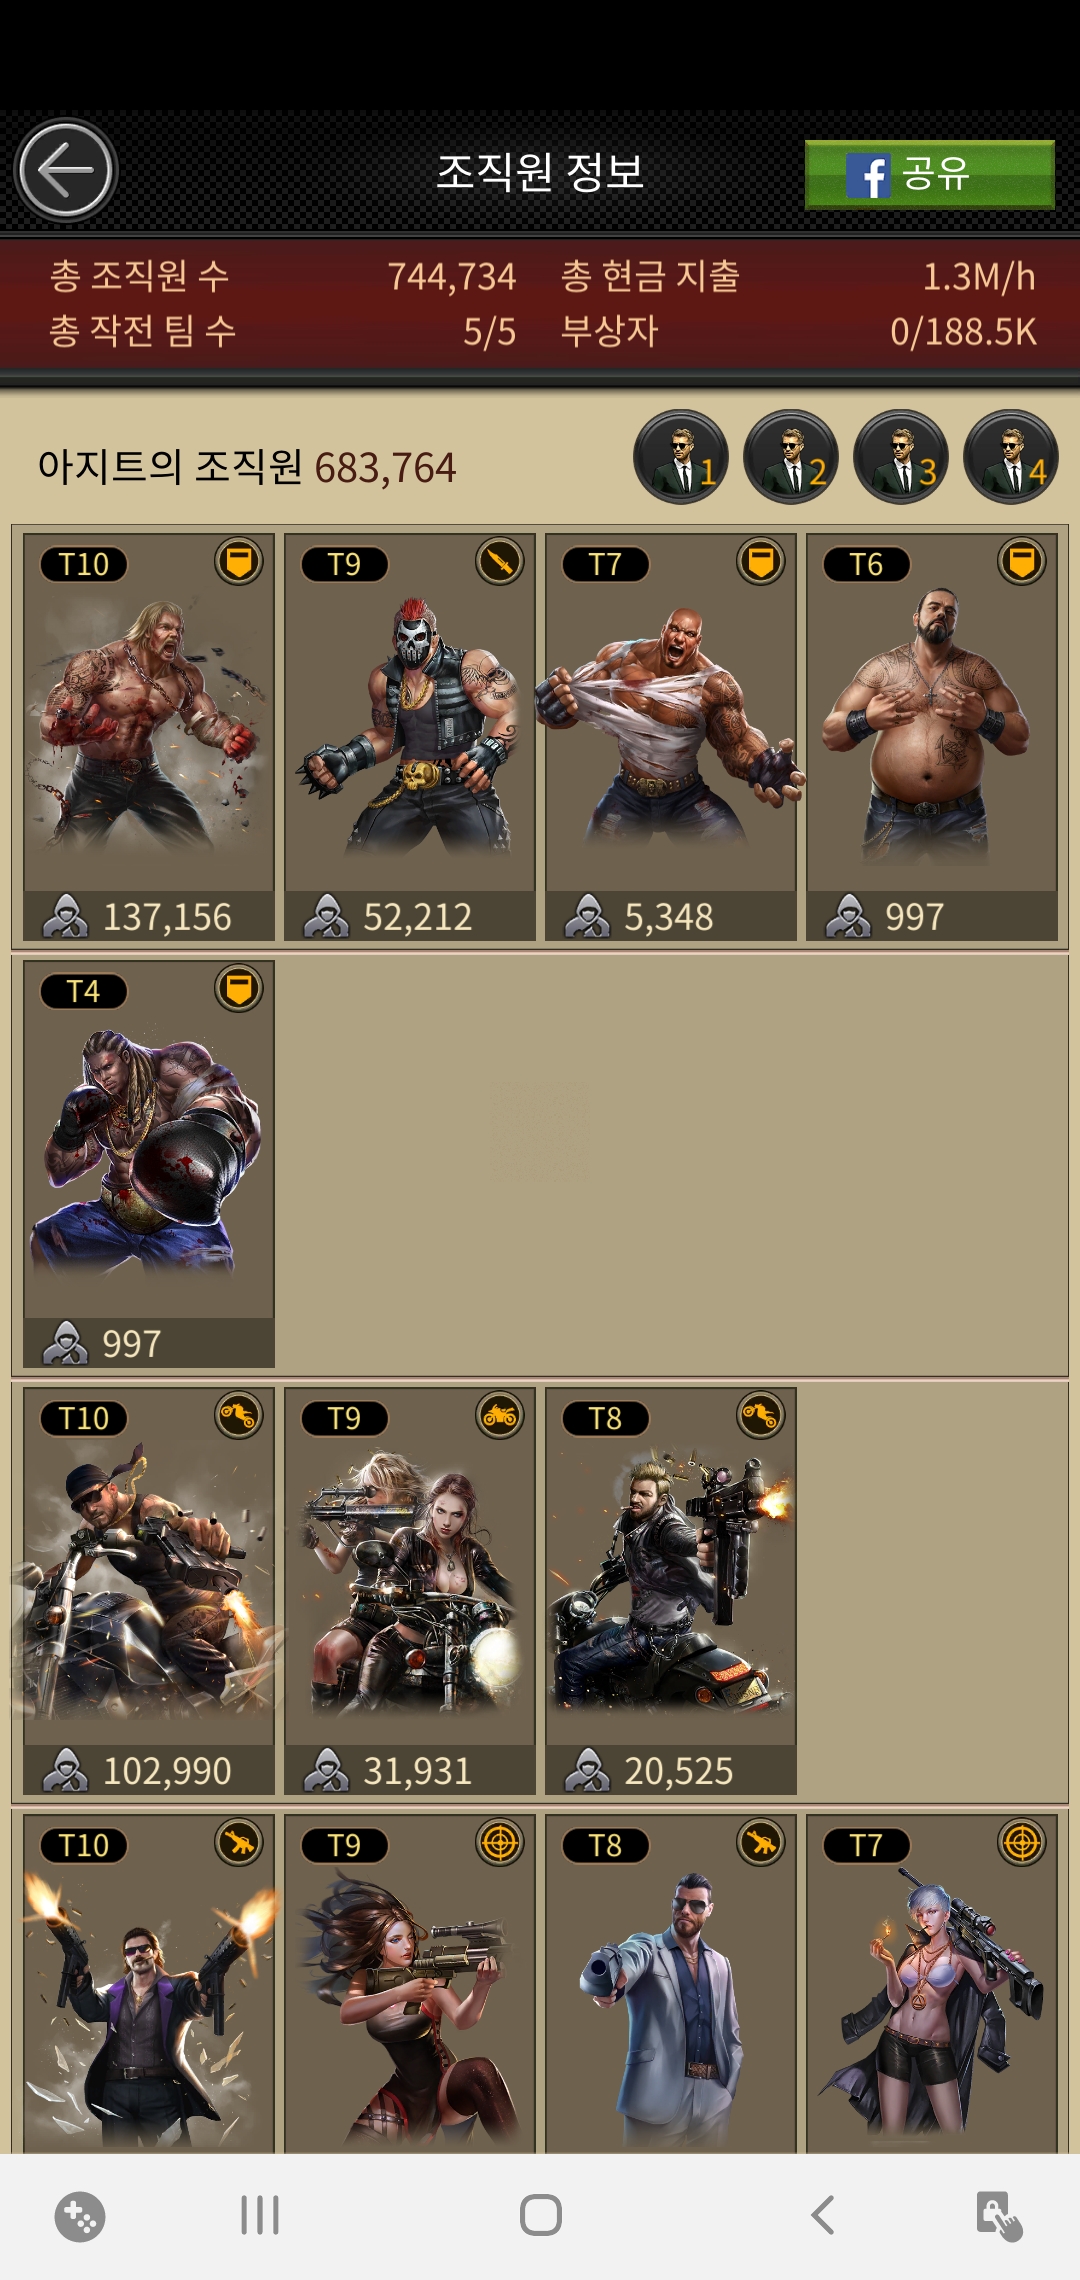Open operation team 4 icon
The width and height of the screenshot is (1080, 2280).
click(x=1011, y=457)
